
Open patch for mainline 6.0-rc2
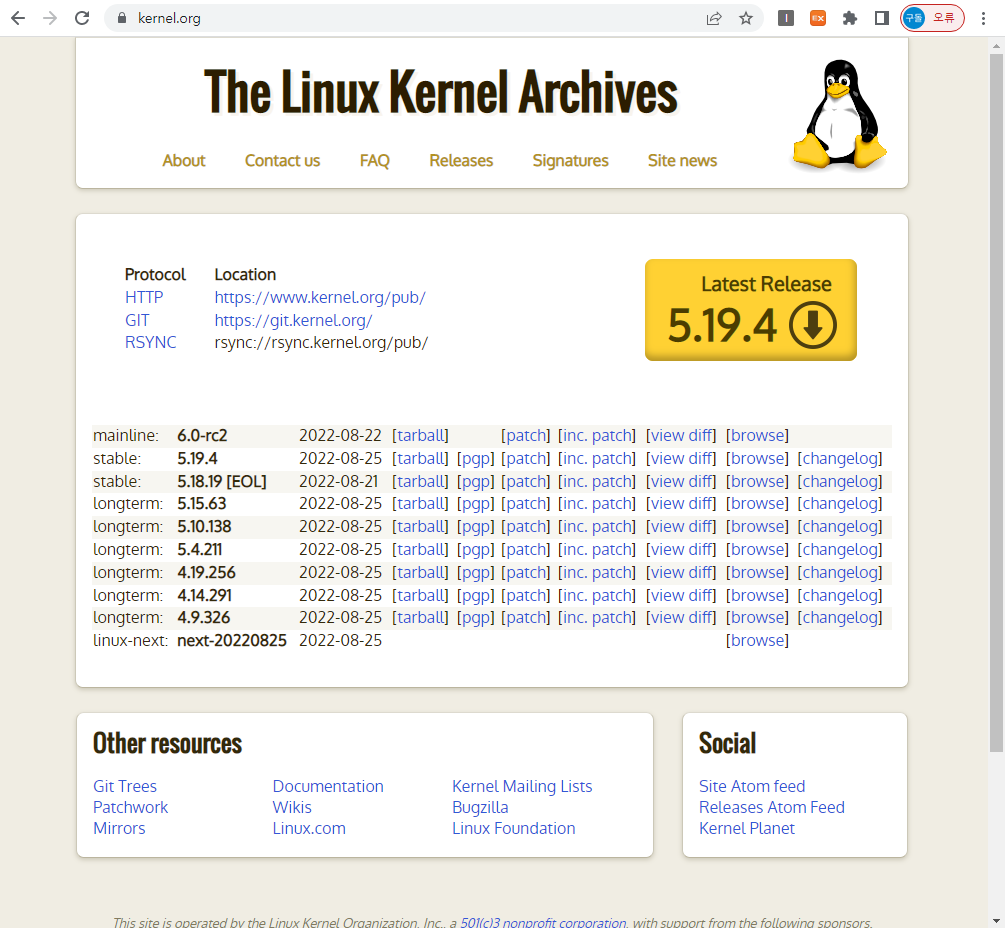click(x=526, y=435)
